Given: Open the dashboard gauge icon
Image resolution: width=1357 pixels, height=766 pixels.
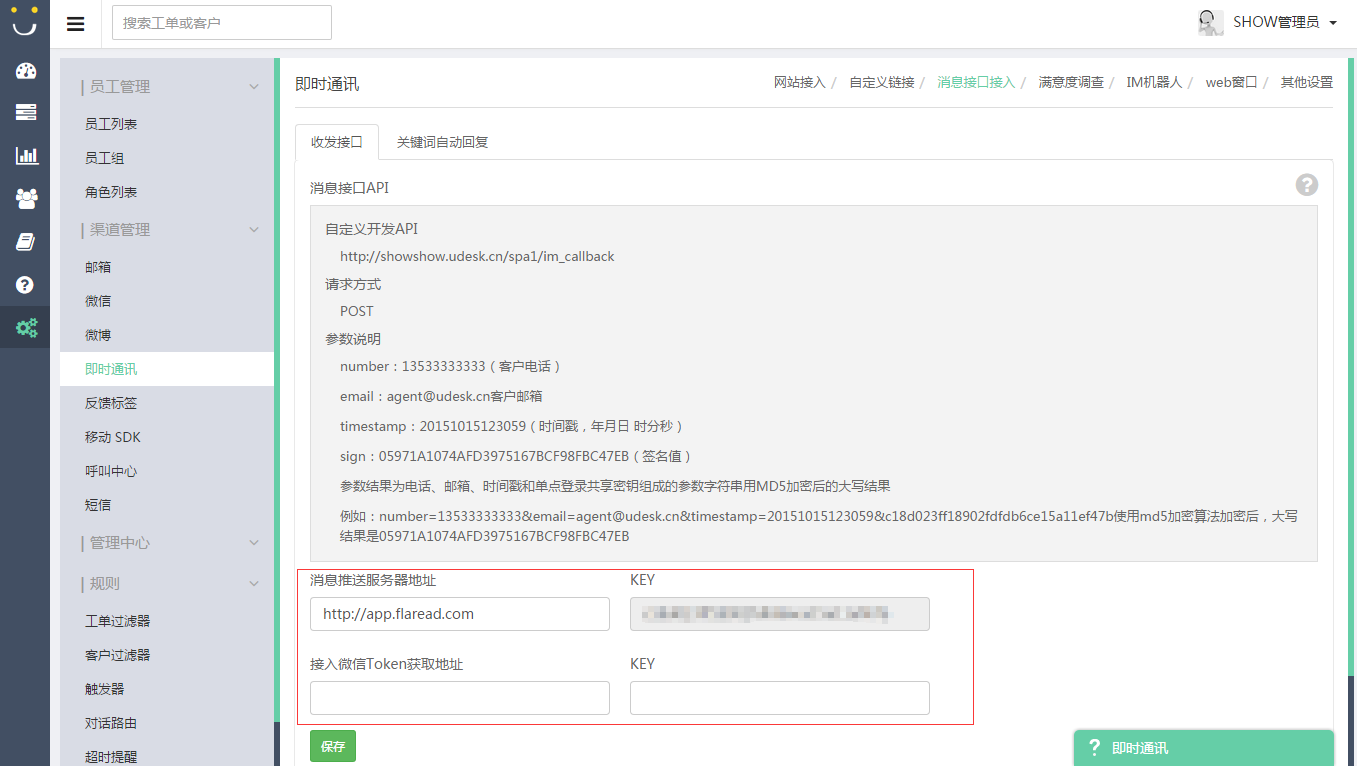Looking at the screenshot, I should (26, 71).
